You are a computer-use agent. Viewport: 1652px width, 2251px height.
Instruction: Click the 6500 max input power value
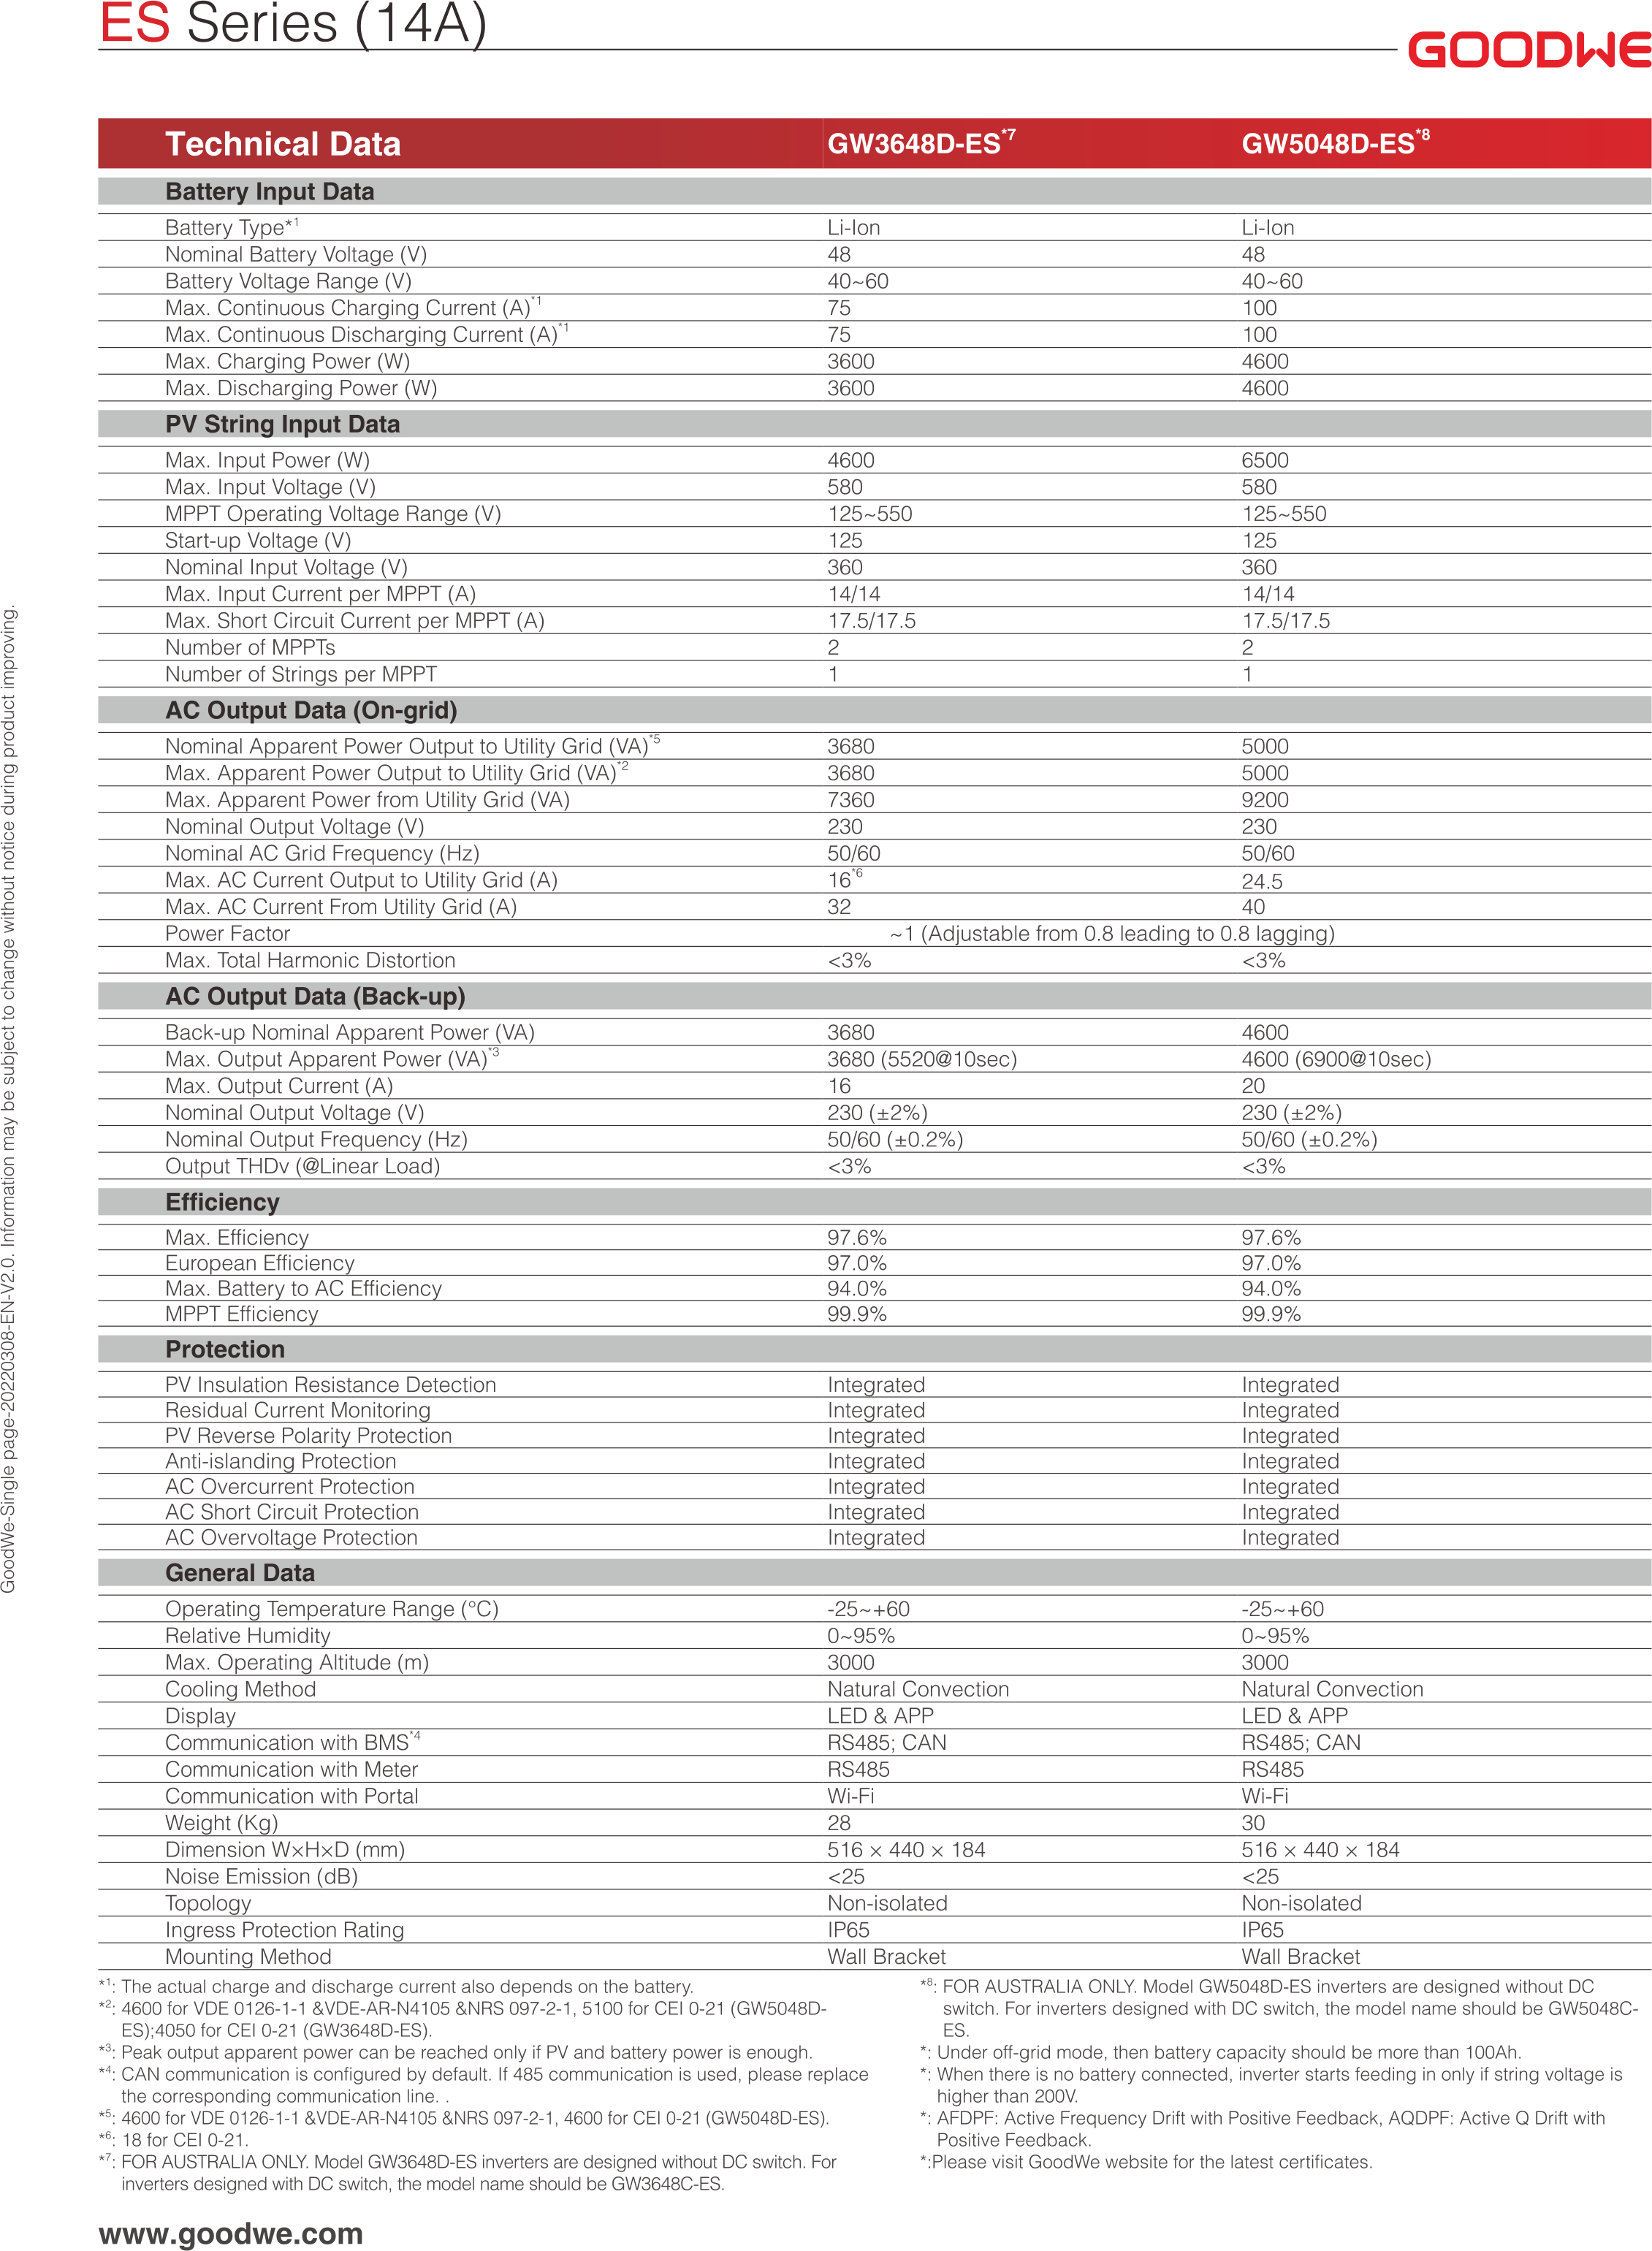[1265, 460]
